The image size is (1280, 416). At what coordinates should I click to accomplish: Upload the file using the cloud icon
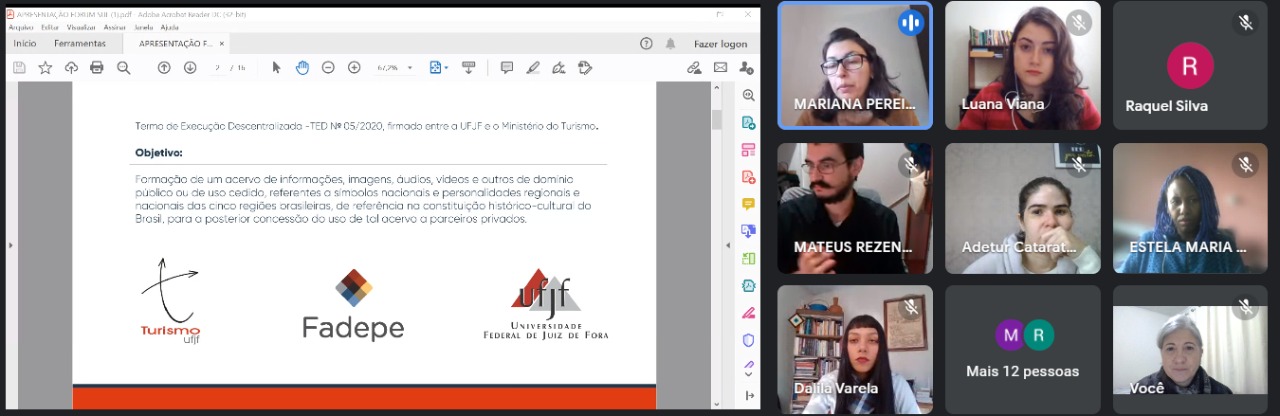pos(71,67)
